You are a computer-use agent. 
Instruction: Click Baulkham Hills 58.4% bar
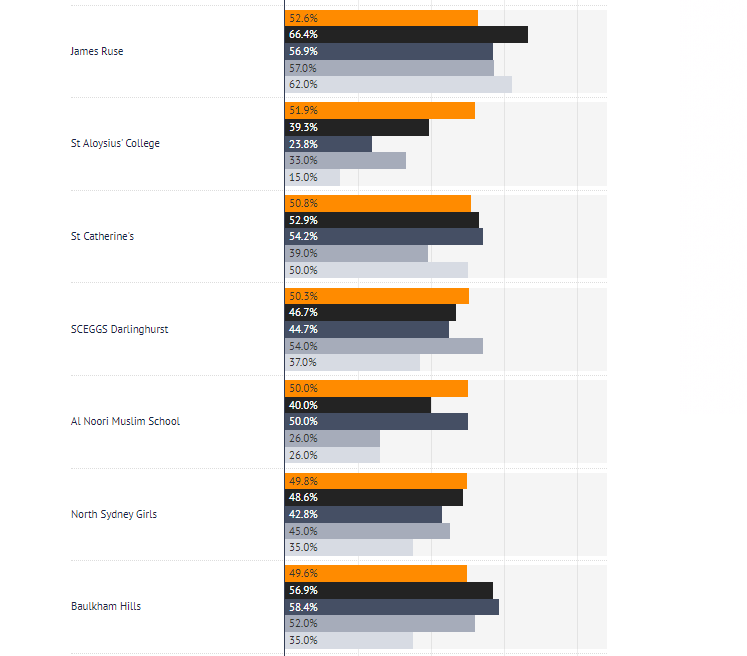[x=392, y=606]
